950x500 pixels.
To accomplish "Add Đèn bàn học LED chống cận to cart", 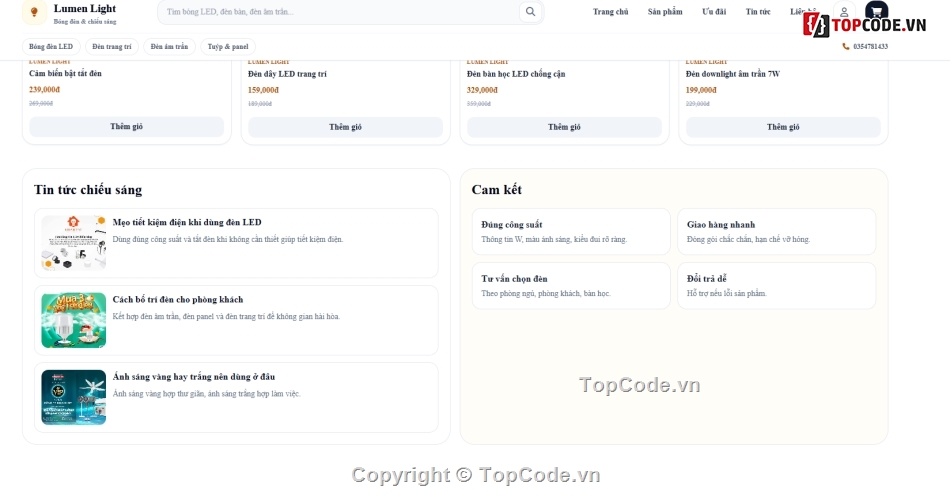I will click(564, 127).
